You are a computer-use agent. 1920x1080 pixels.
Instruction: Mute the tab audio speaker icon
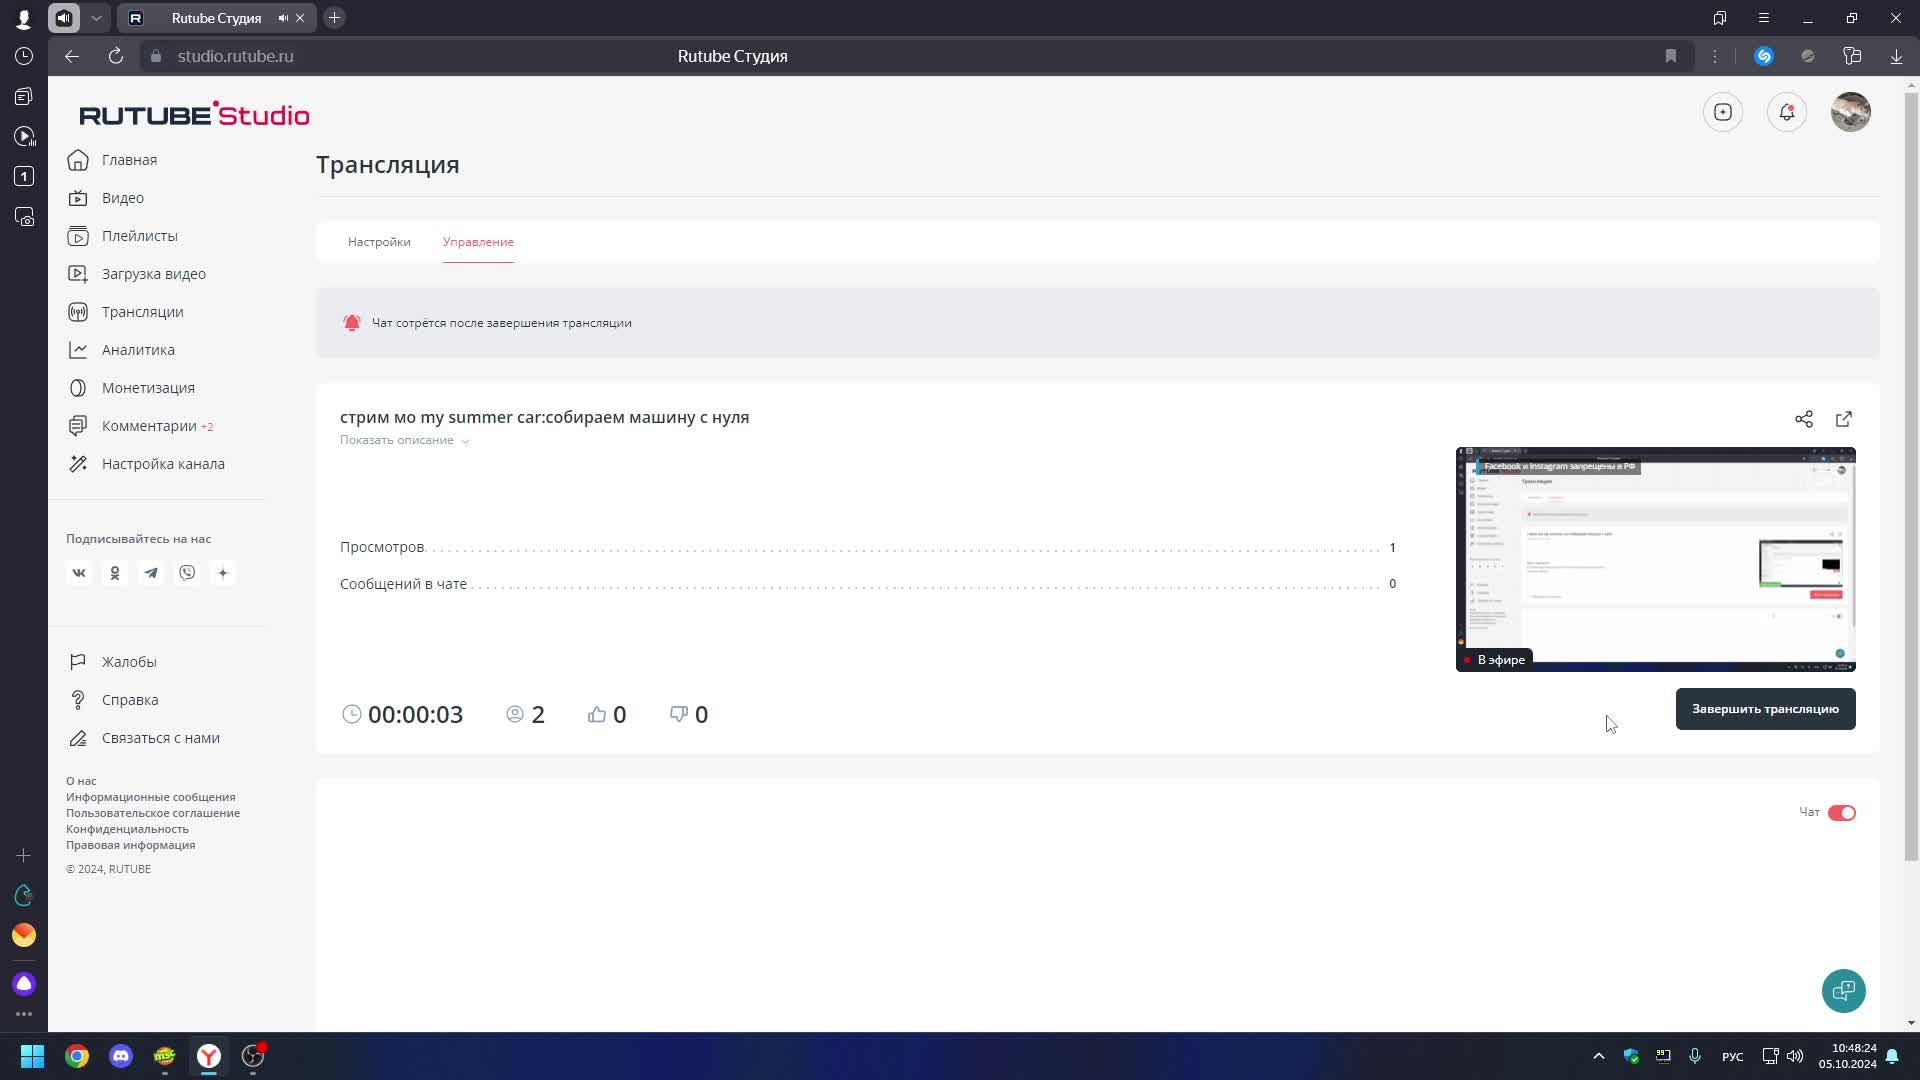(x=283, y=18)
